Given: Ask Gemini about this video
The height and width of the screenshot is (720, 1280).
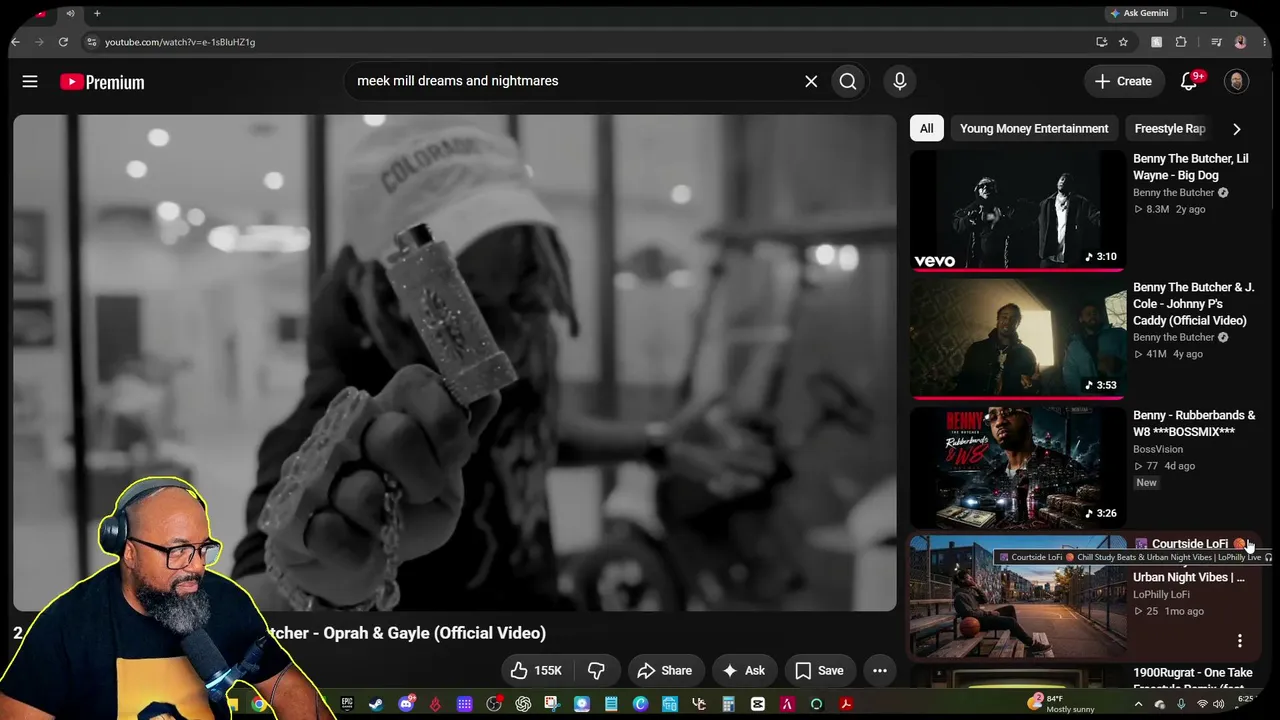Looking at the screenshot, I should (744, 670).
